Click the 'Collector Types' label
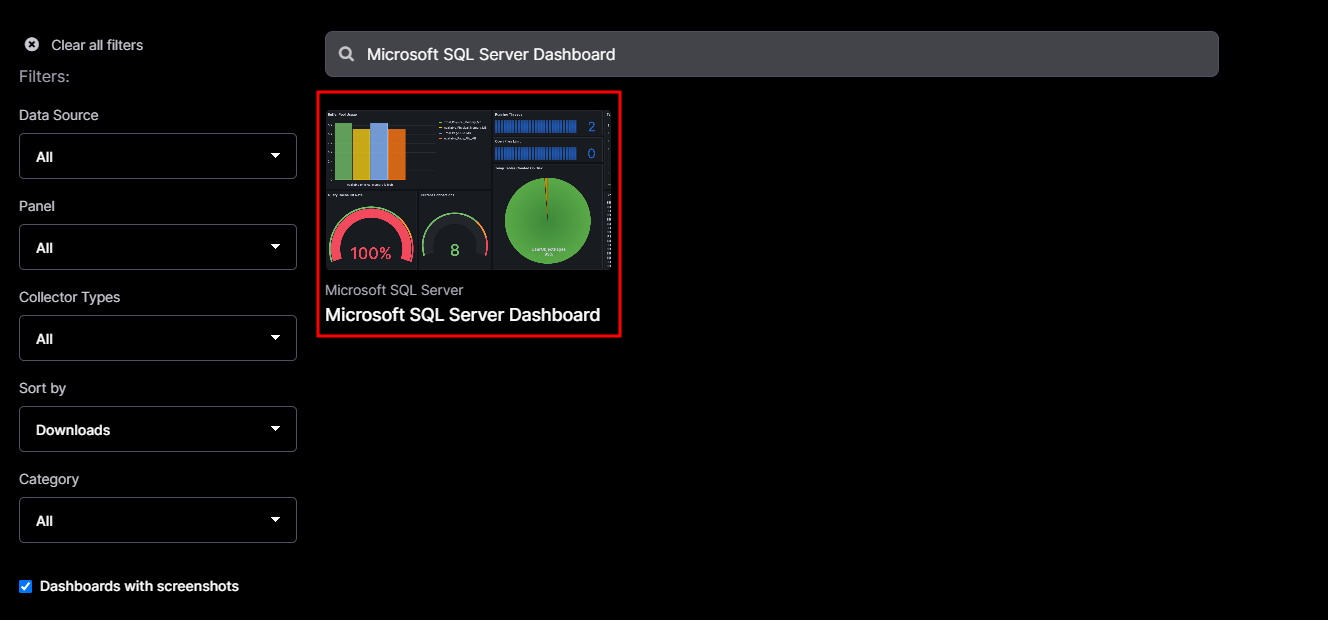 [x=70, y=297]
